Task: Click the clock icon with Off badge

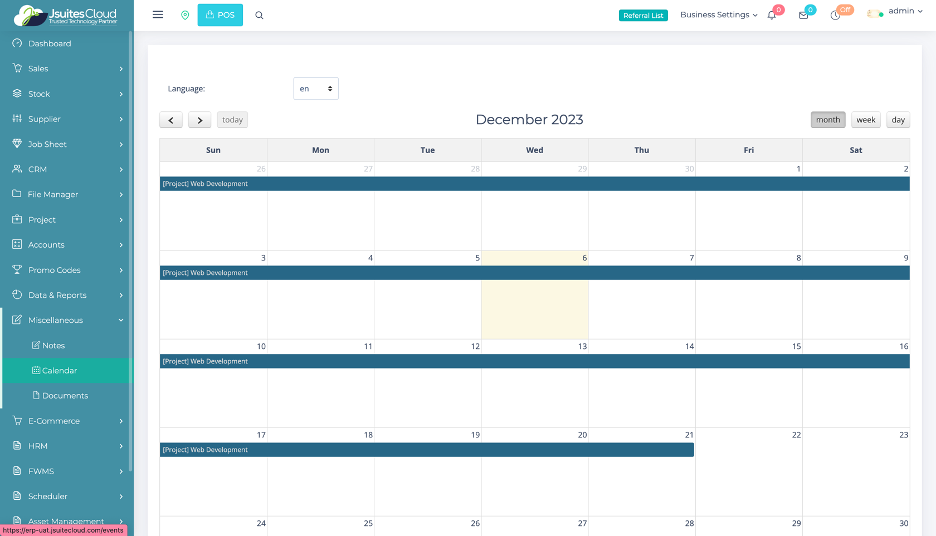Action: point(836,15)
